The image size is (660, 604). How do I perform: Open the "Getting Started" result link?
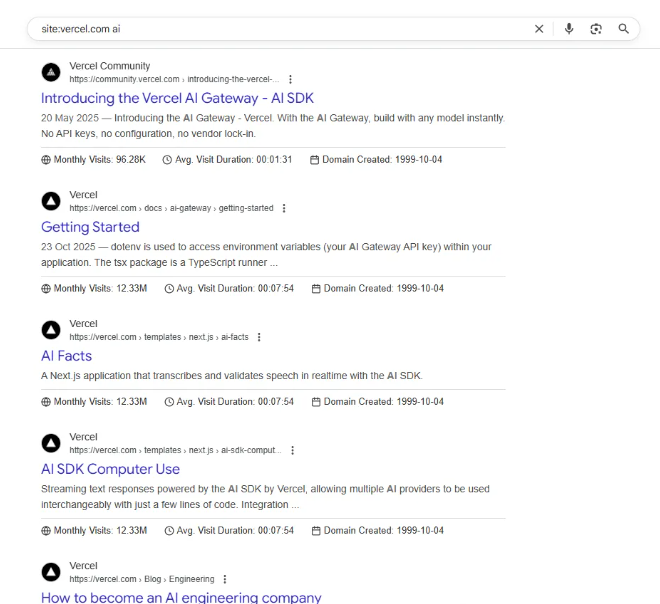click(x=90, y=227)
